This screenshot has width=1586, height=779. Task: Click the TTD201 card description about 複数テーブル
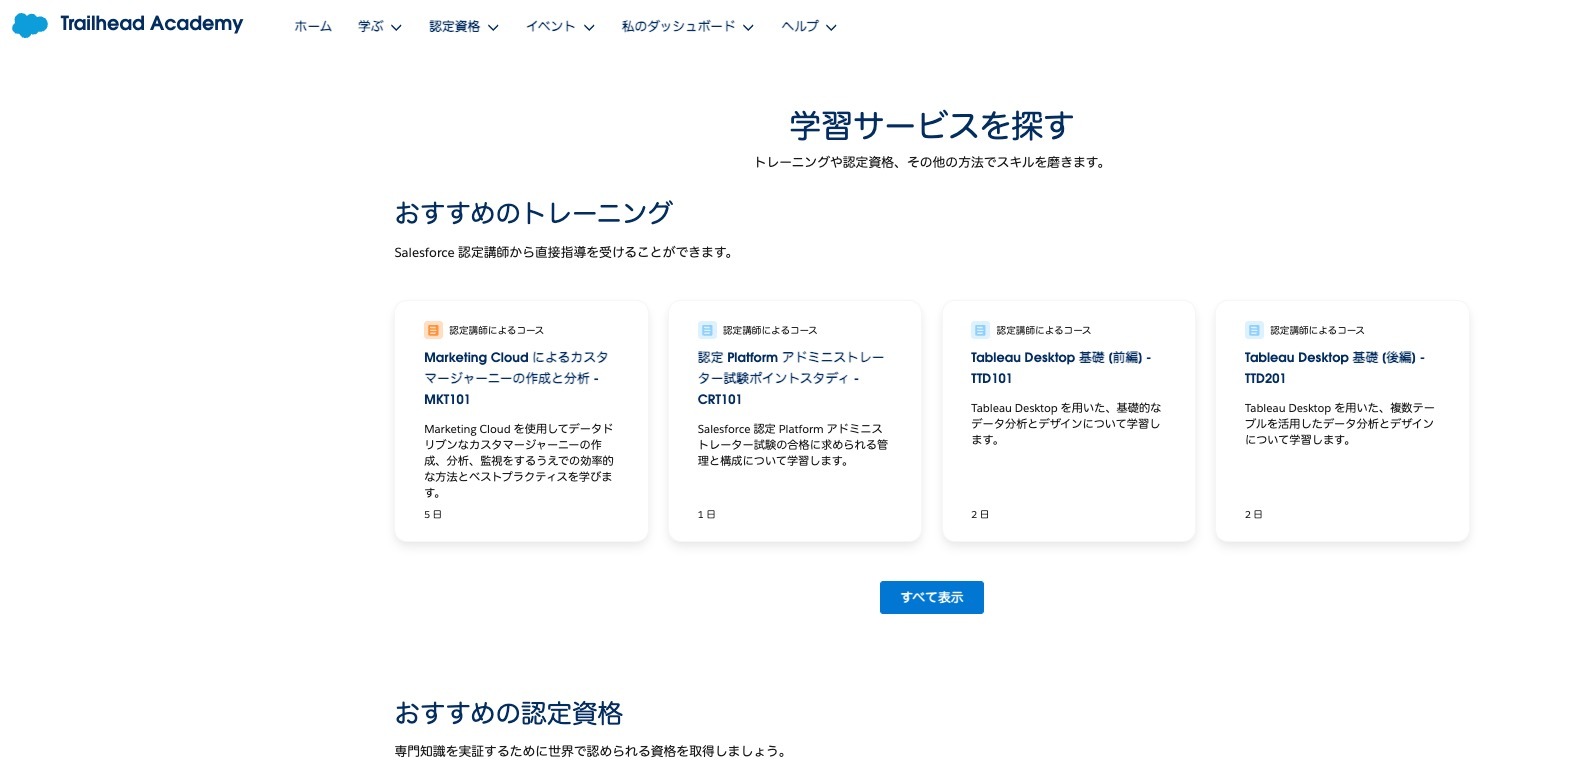point(1340,424)
